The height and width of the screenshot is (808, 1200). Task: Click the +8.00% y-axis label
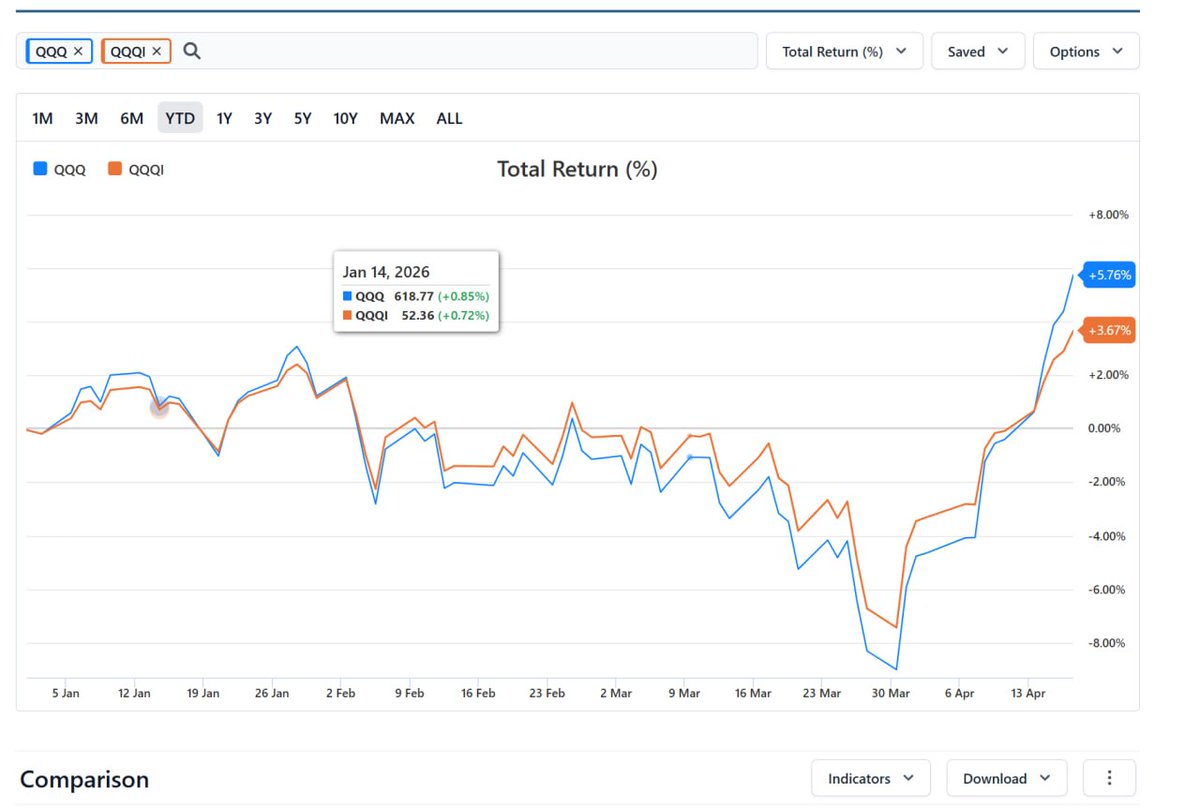(1108, 215)
